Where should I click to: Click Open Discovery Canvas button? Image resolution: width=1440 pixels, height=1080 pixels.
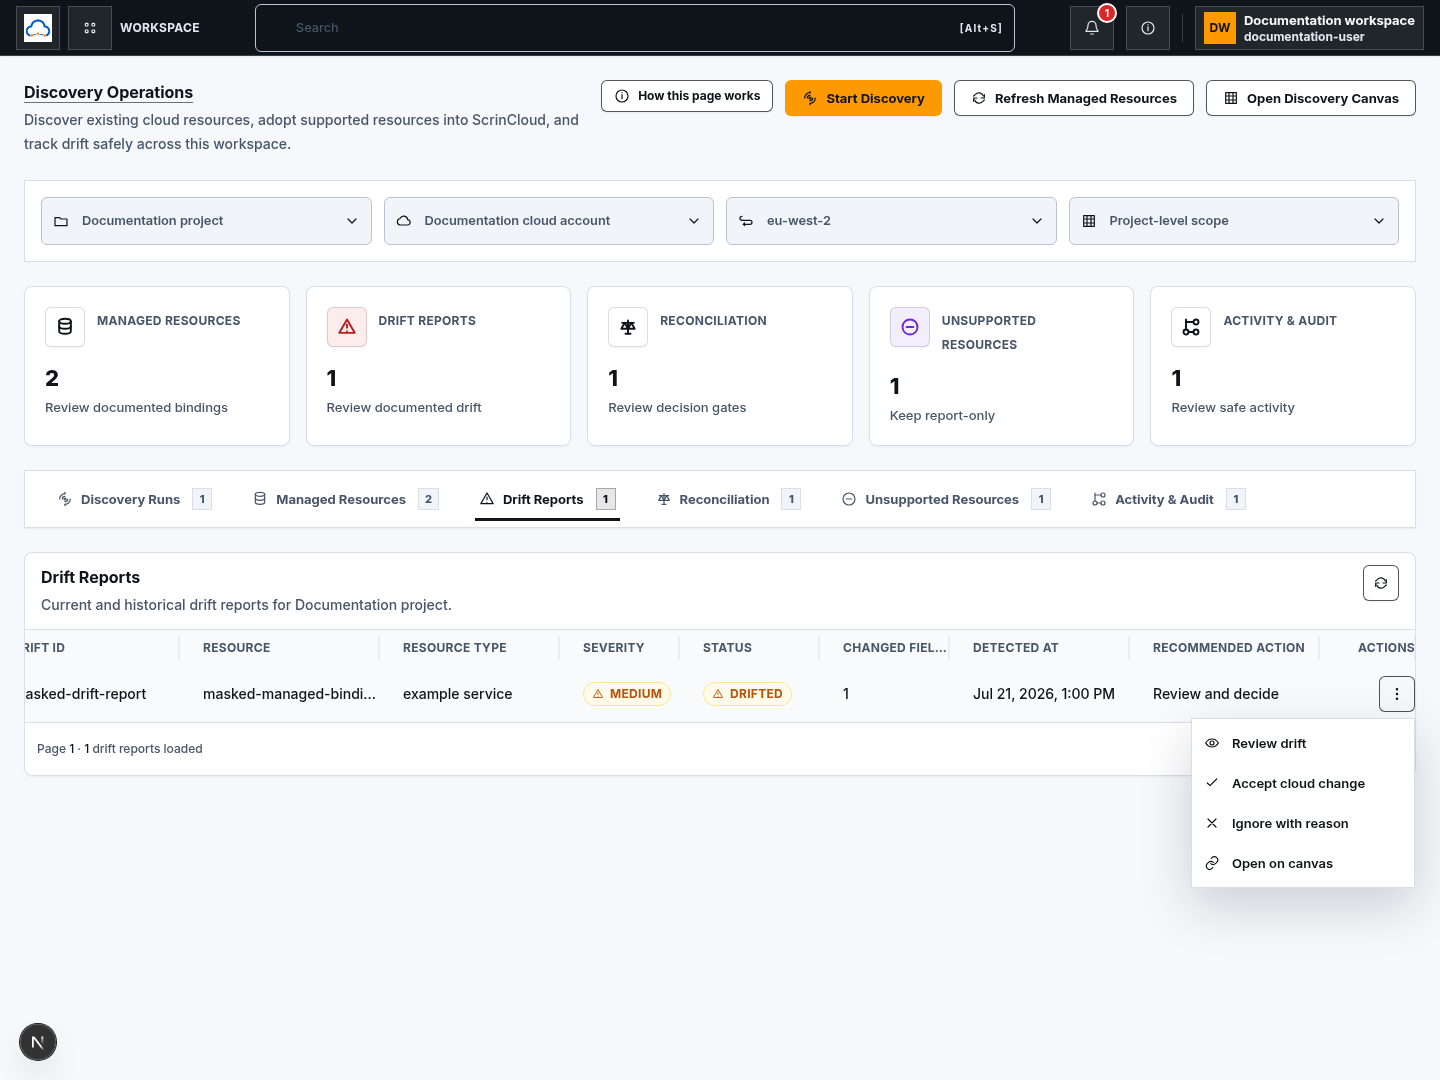[1311, 98]
